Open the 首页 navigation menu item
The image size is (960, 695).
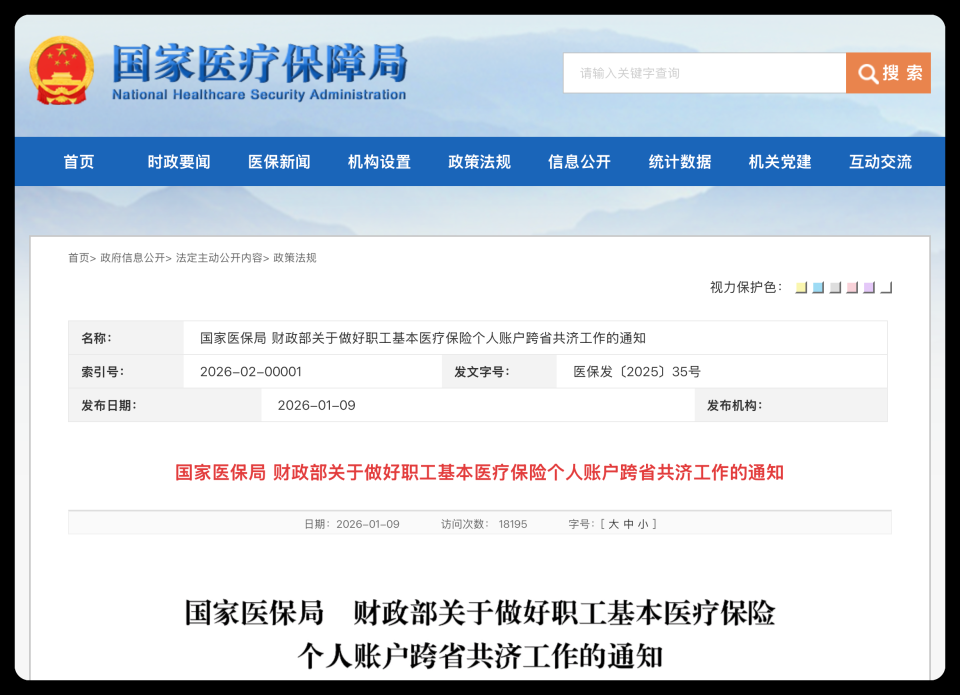pos(79,162)
